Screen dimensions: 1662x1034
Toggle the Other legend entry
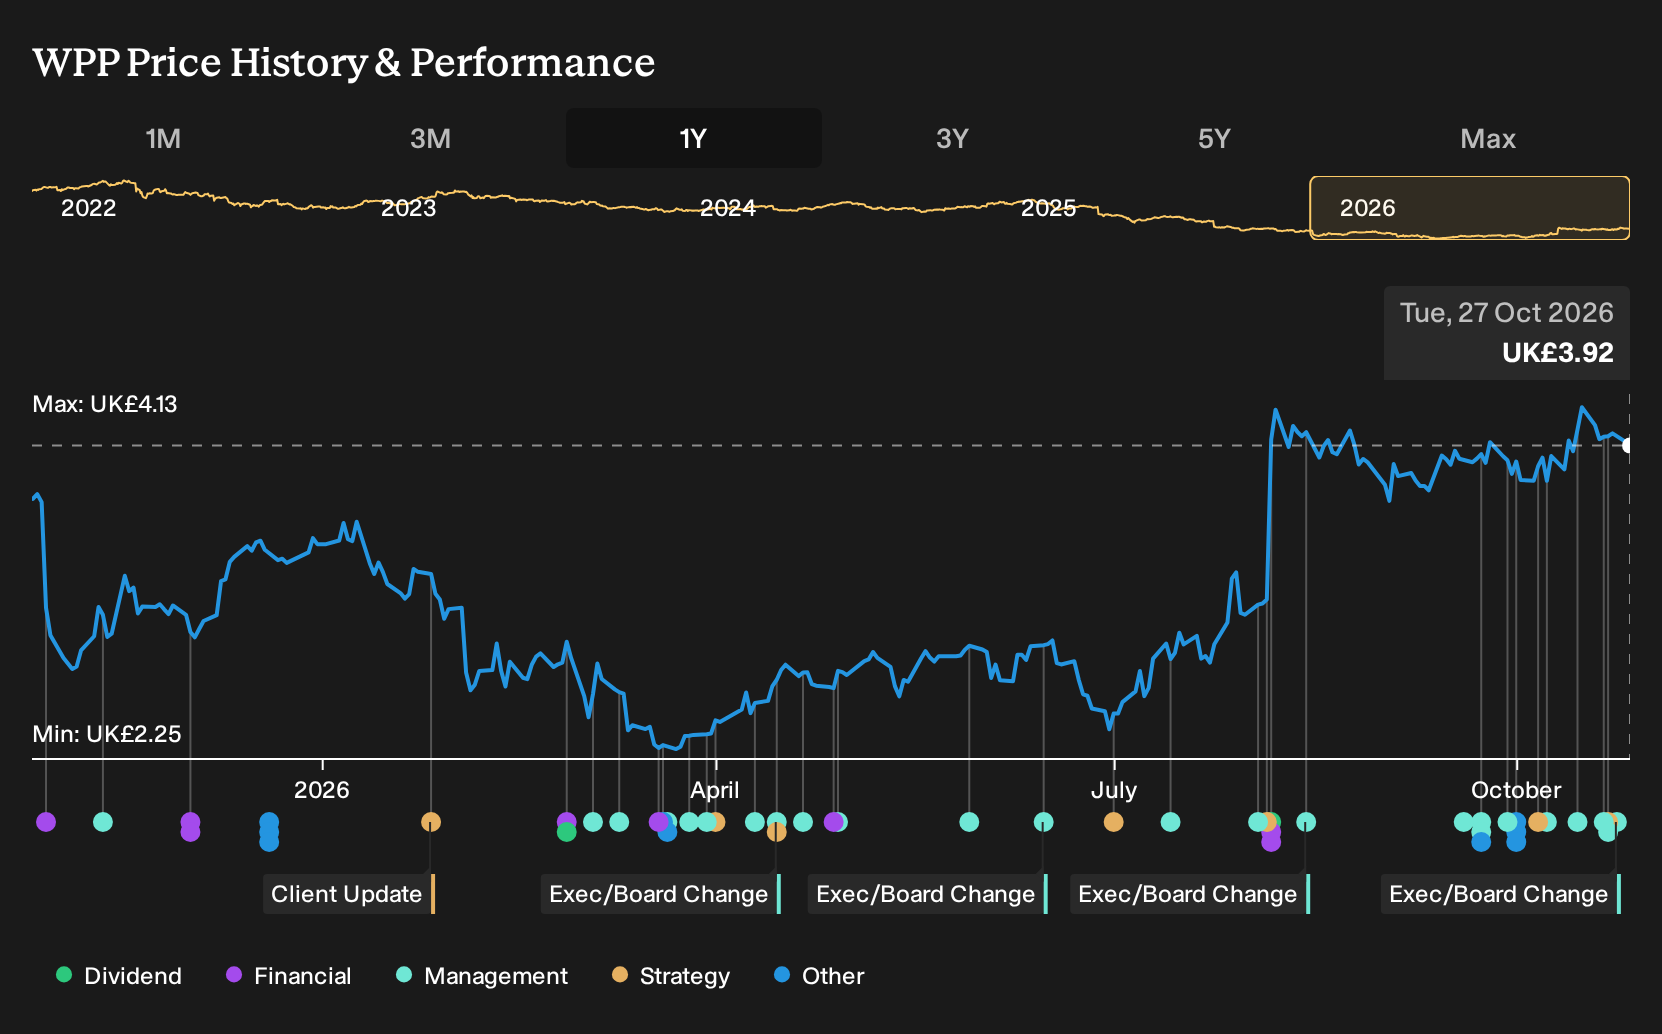pos(819,976)
